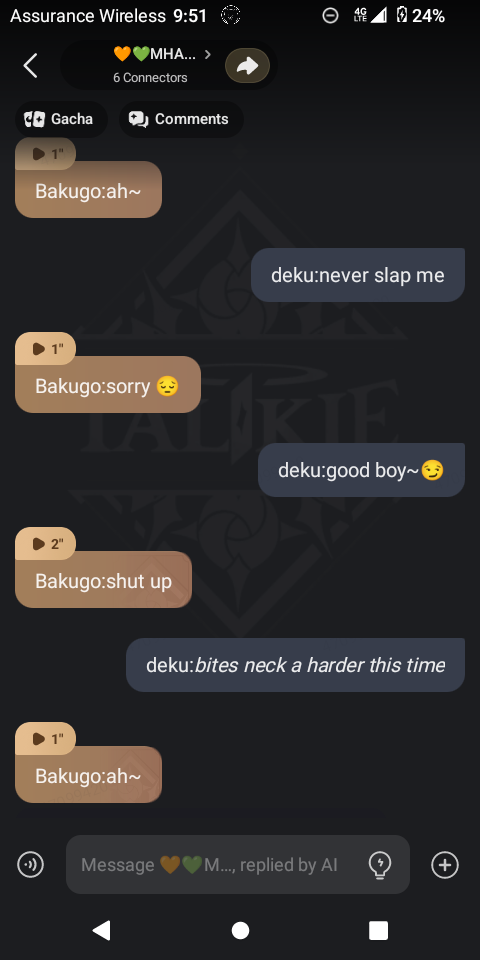Play voice clip above first Bakugo:ah~
This screenshot has width=480, height=960.
[x=45, y=154]
